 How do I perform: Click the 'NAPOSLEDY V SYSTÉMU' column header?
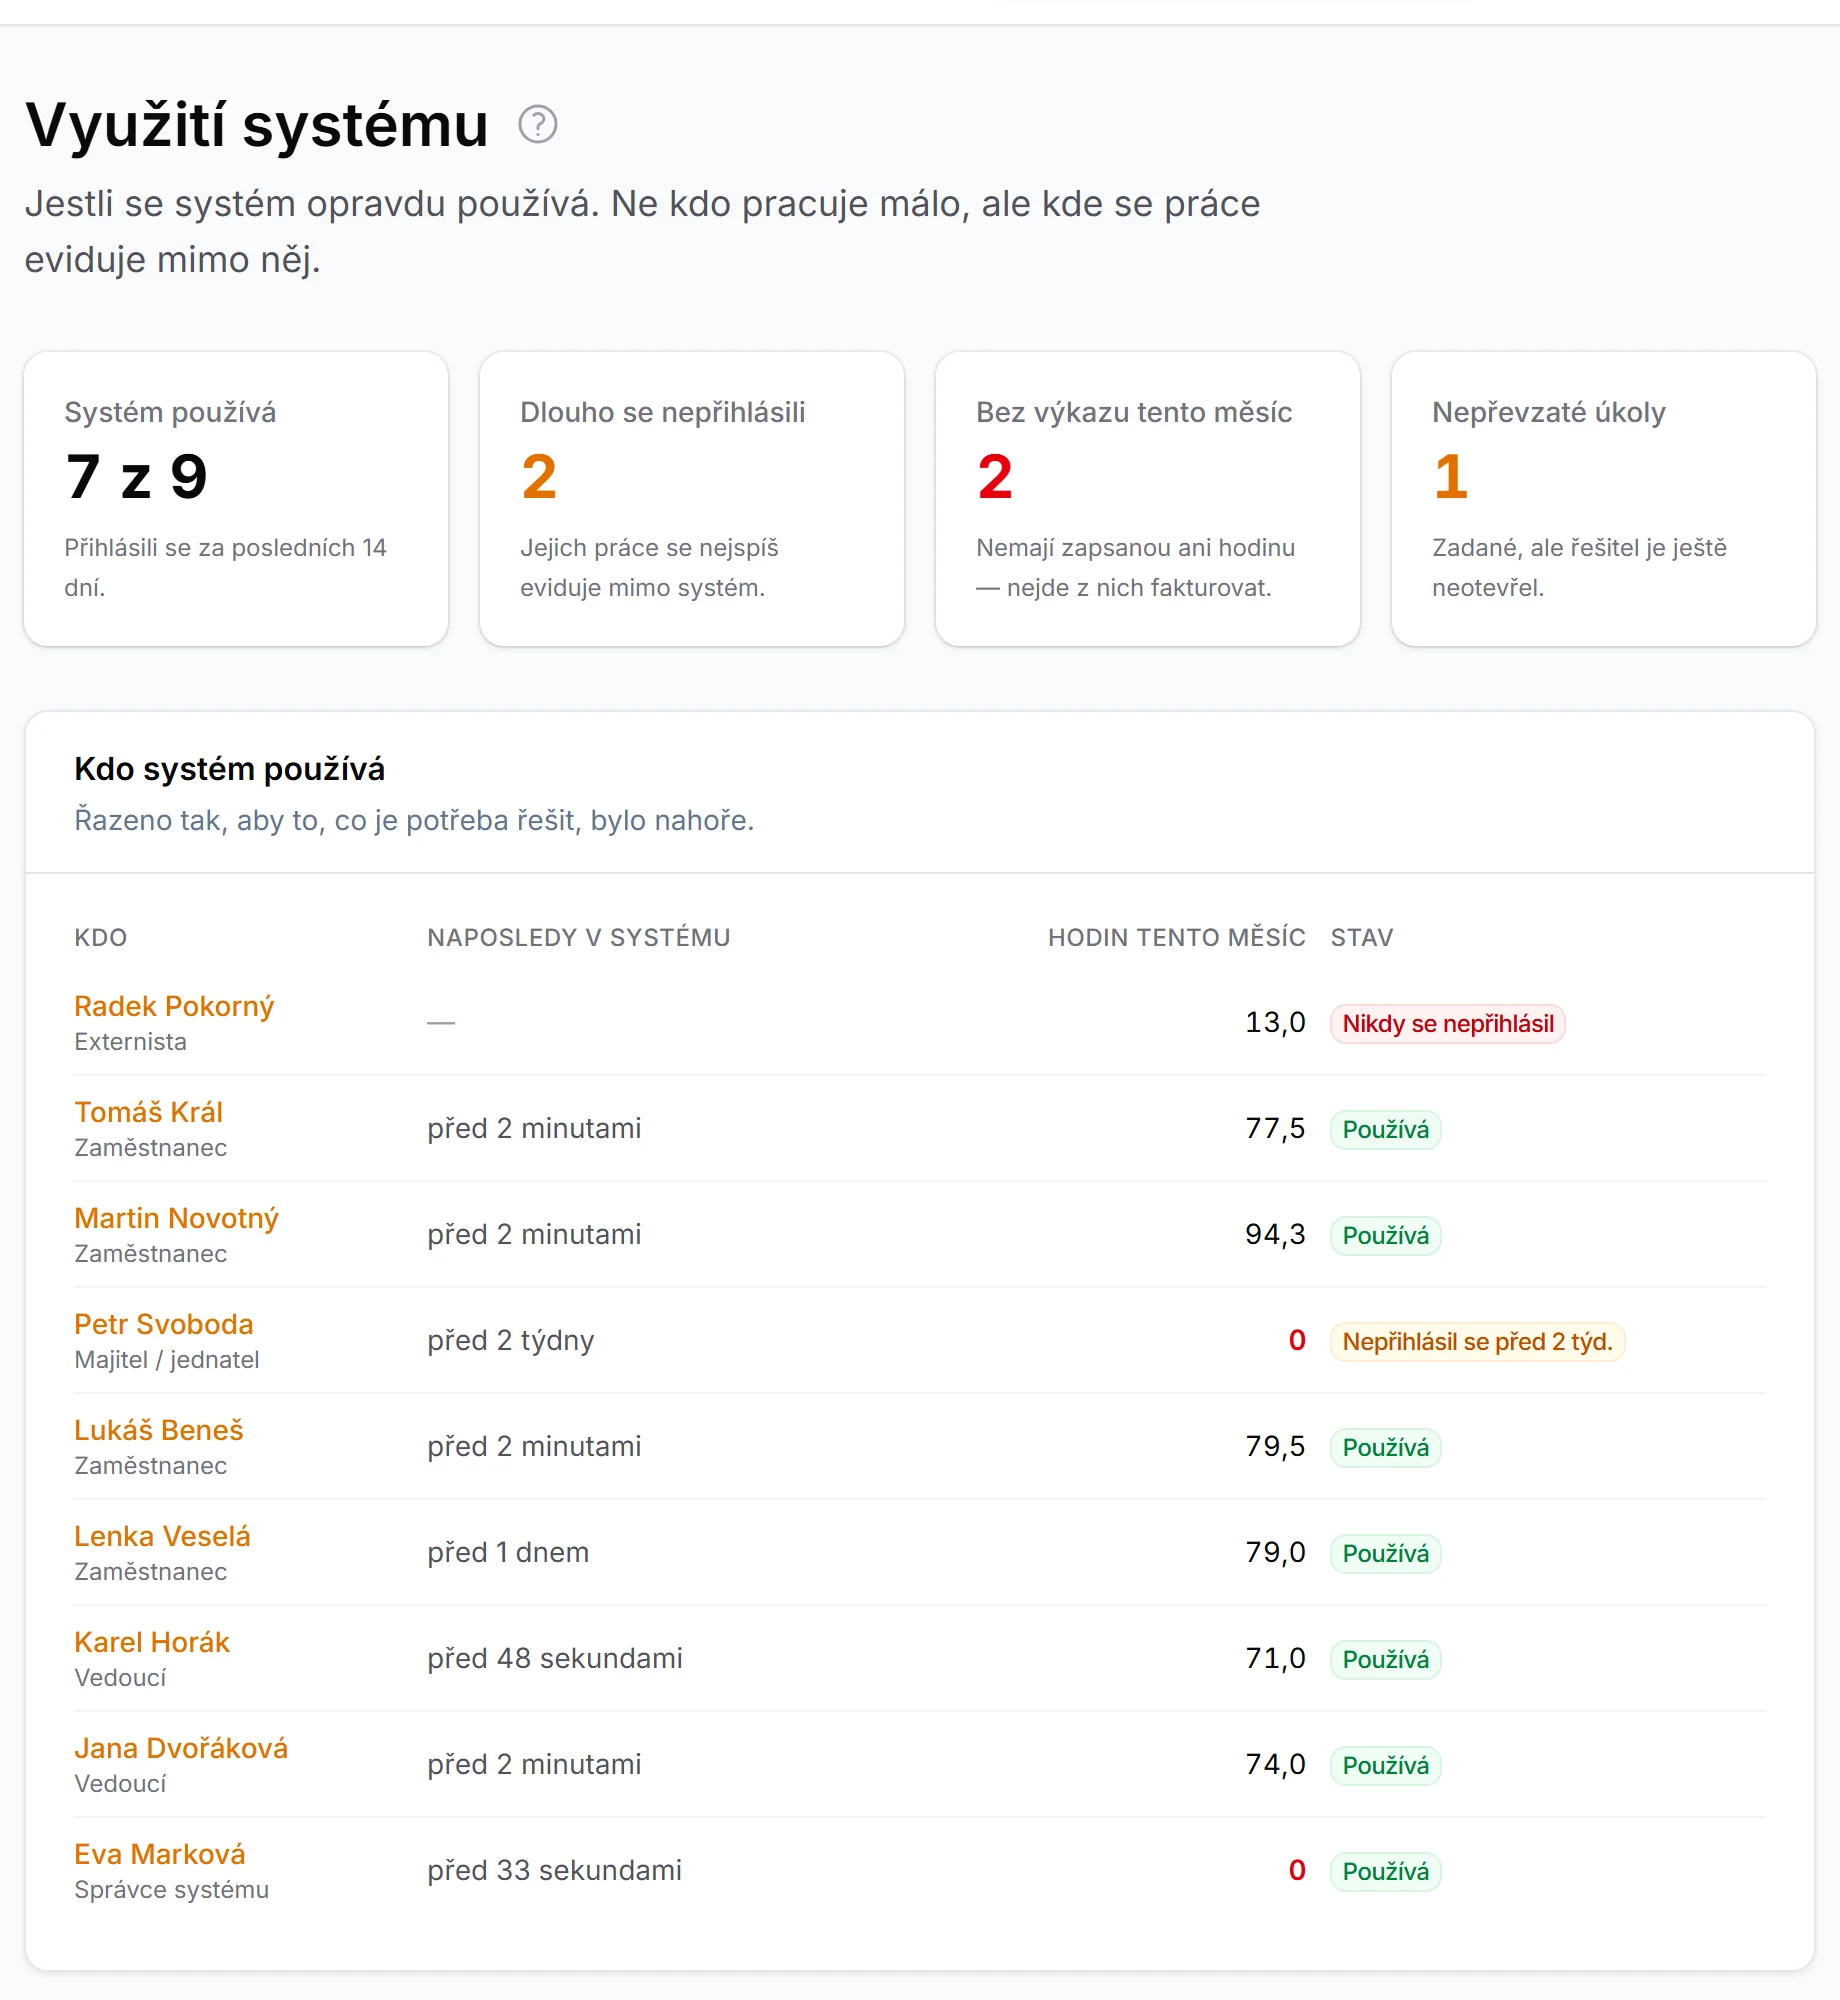pos(579,937)
